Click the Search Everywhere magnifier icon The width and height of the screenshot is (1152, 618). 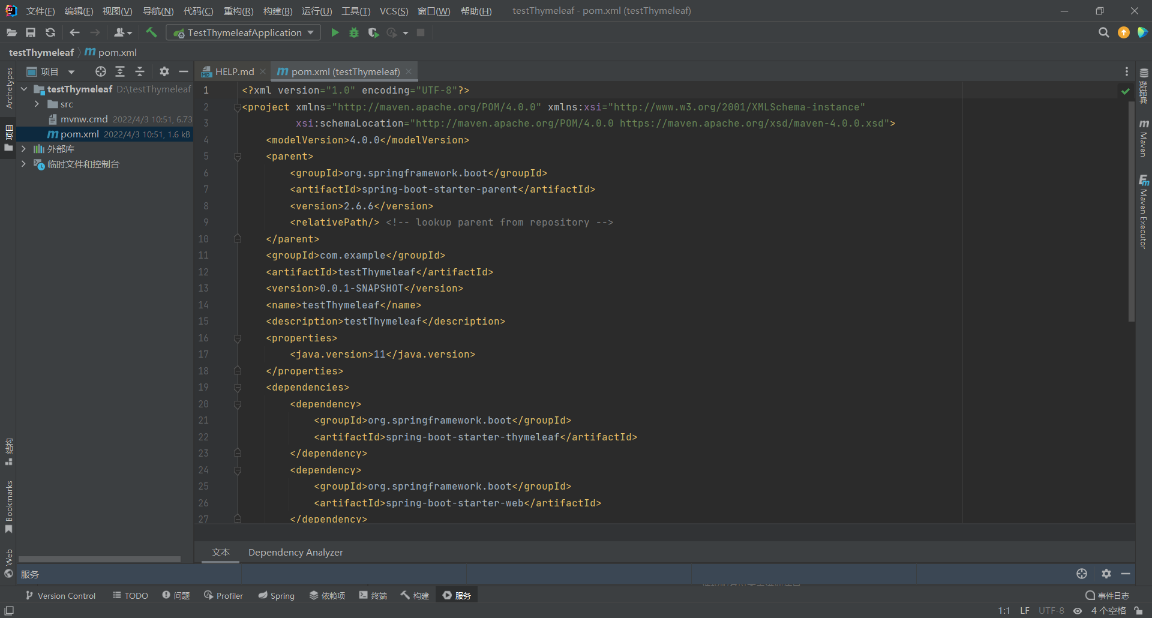pos(1104,32)
